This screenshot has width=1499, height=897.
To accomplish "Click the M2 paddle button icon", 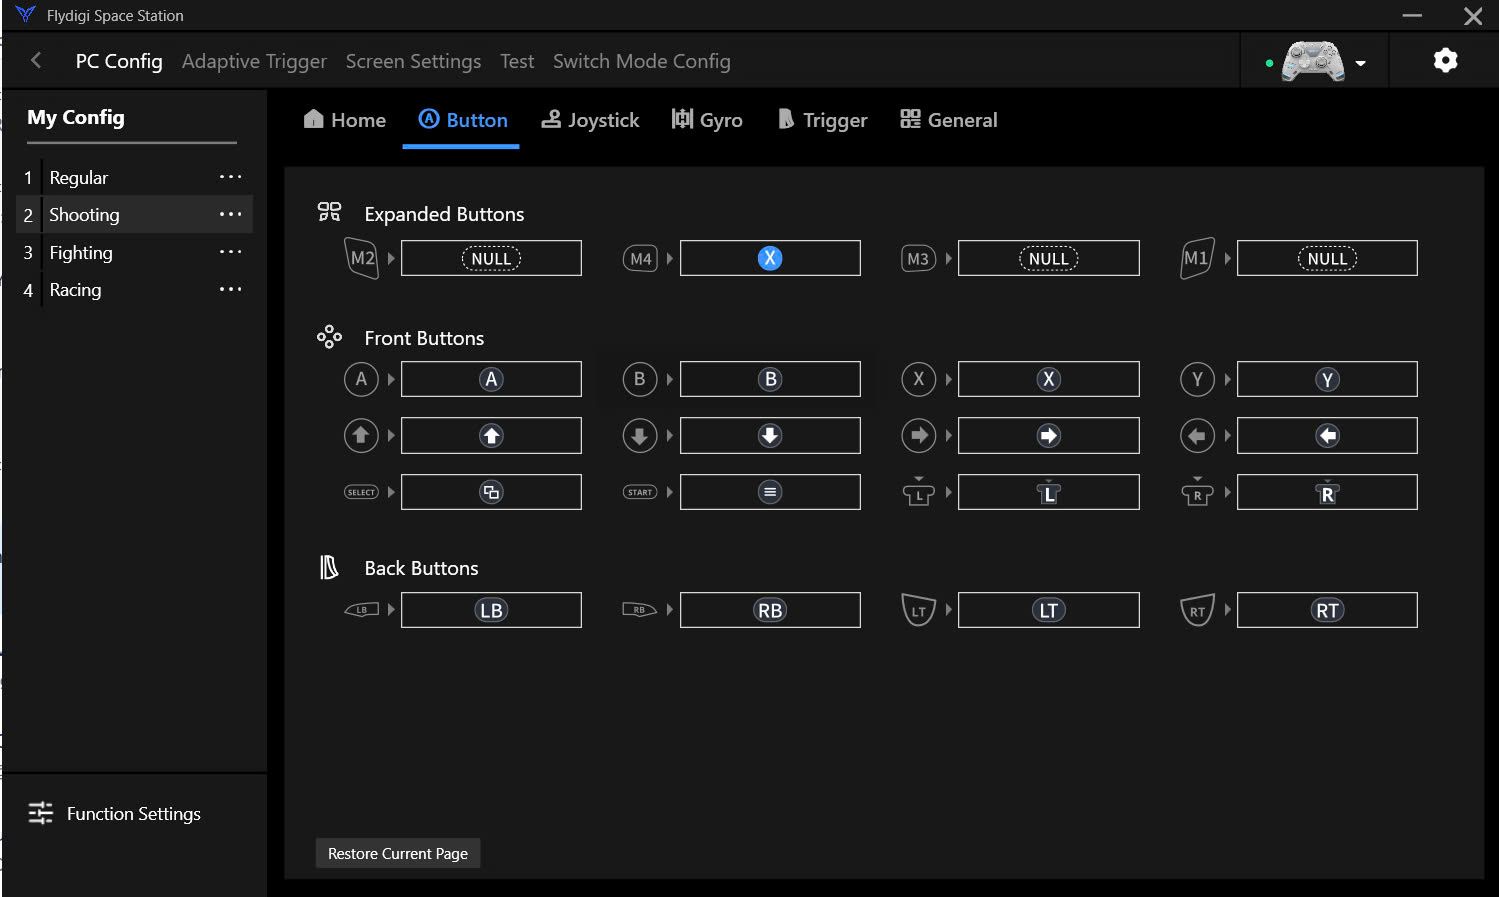I will click(361, 258).
